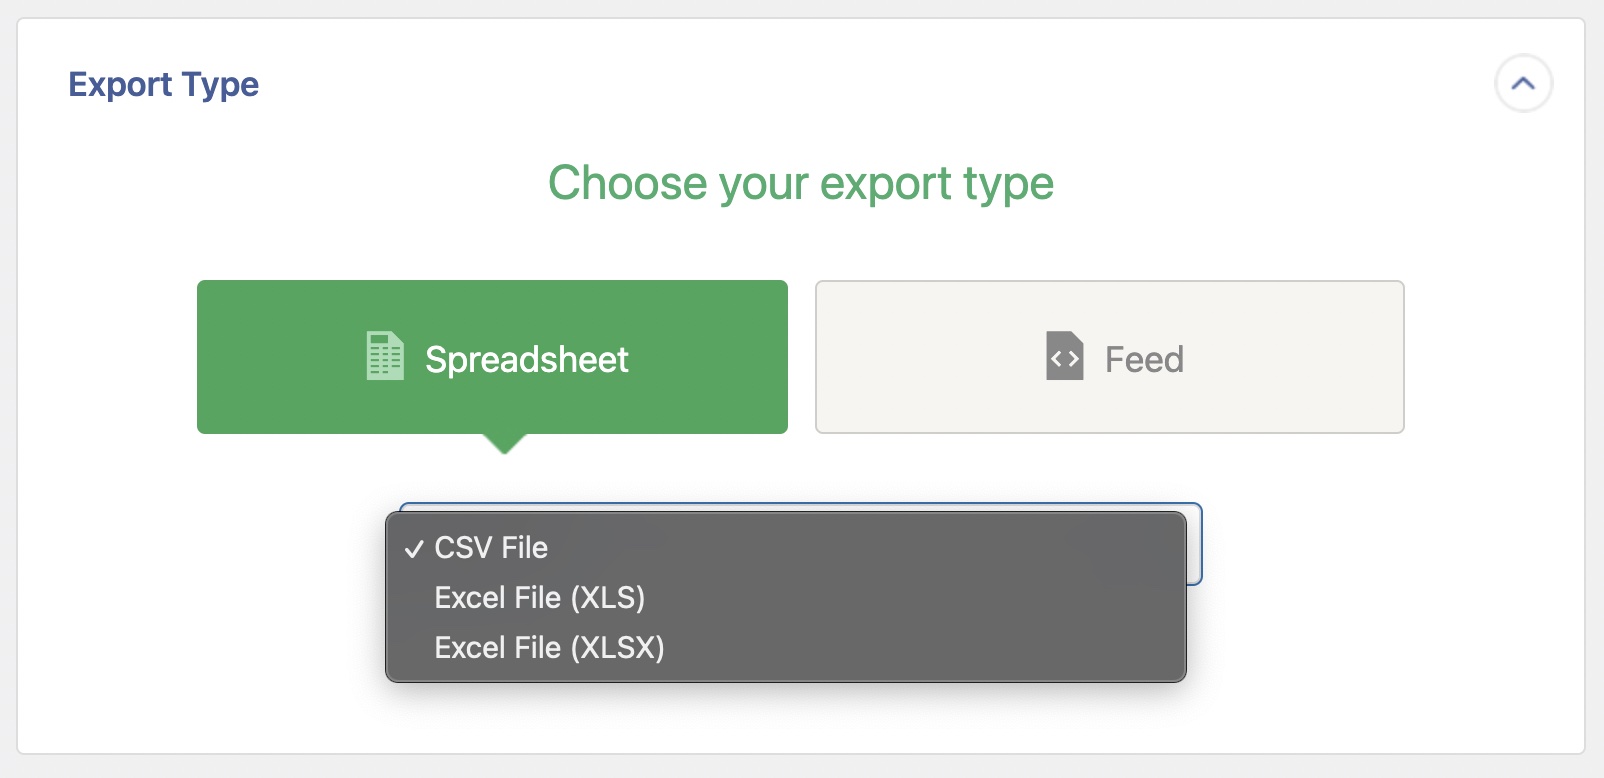Click the green pointer arrow under Spreadsheet
Screen dimensions: 1604x778
tap(505, 443)
